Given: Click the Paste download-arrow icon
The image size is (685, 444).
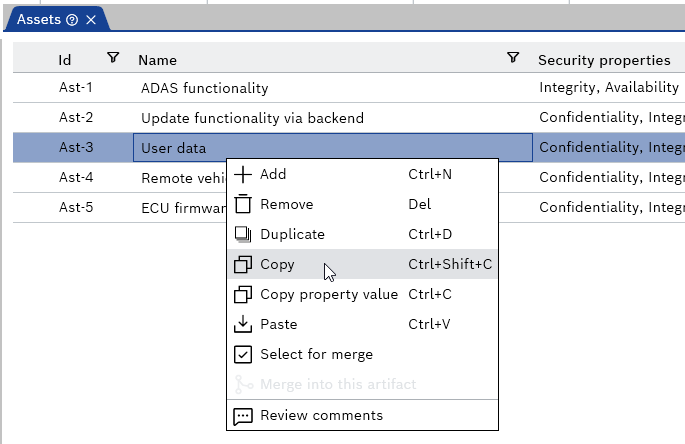Looking at the screenshot, I should point(243,325).
